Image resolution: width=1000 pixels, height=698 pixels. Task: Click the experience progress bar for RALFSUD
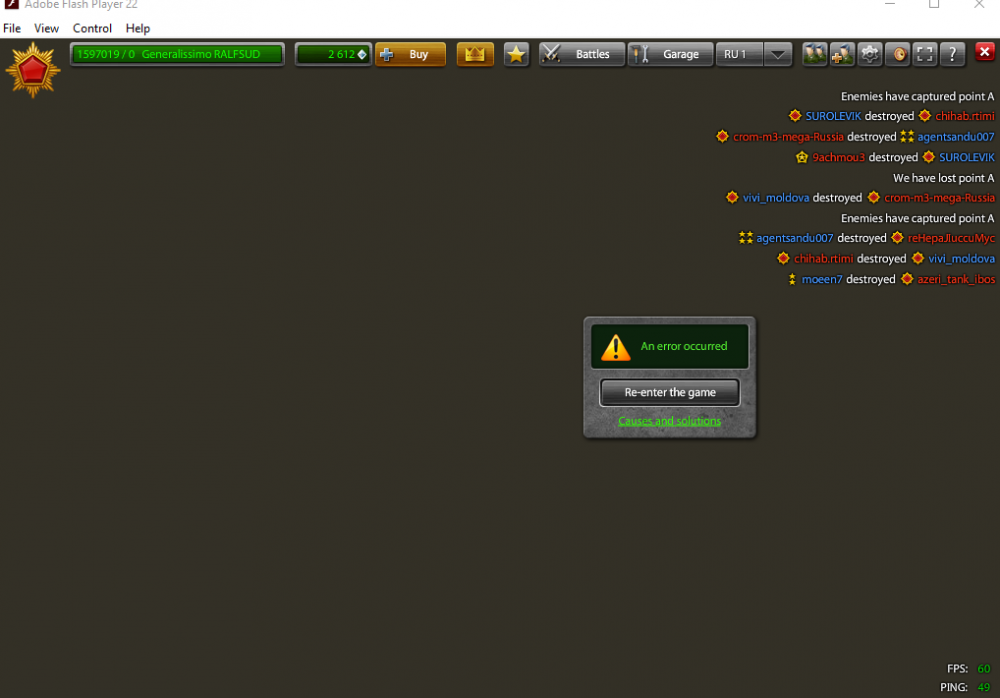click(x=177, y=54)
